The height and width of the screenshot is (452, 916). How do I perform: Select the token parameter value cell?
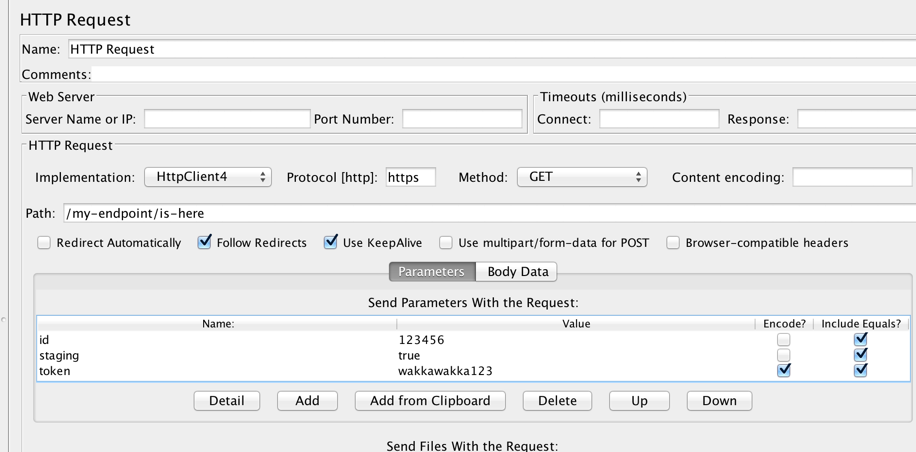(x=575, y=371)
